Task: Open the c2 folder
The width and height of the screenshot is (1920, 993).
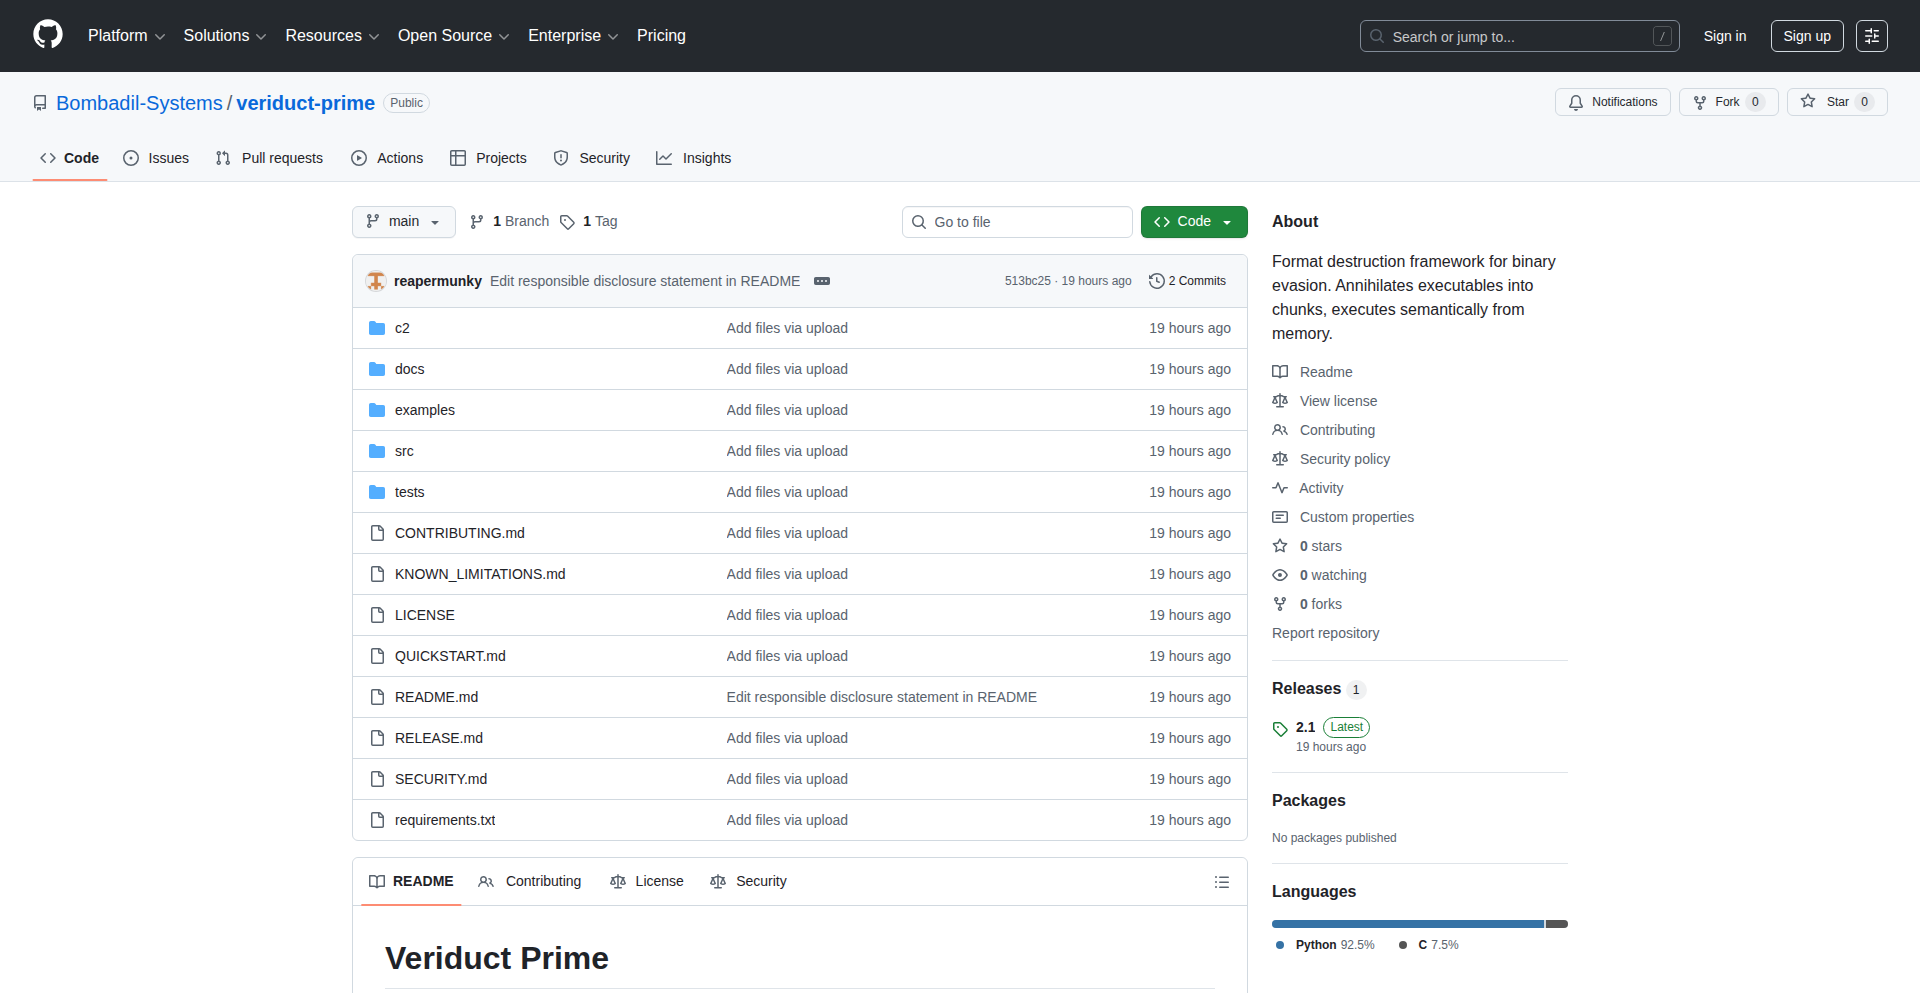Action: pos(402,328)
